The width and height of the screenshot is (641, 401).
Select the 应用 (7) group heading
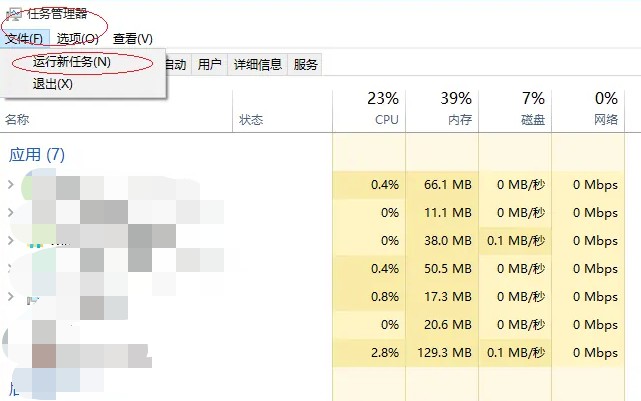[x=37, y=155]
